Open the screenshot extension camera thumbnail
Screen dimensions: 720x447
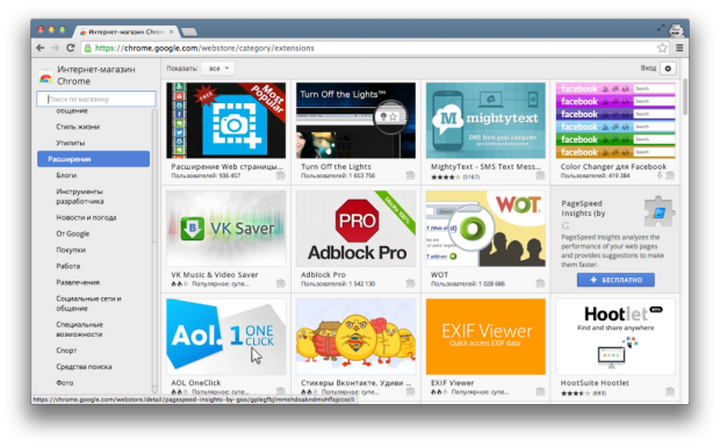[226, 120]
